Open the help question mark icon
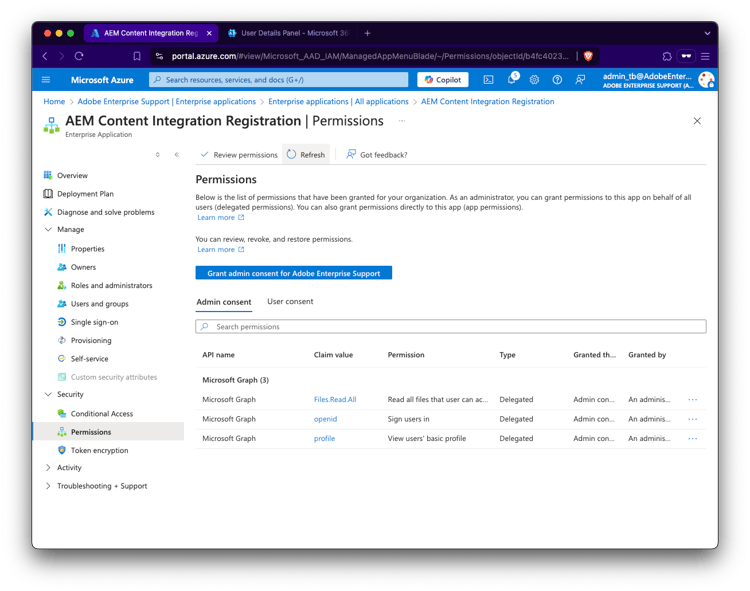Viewport: 750px width, 591px height. point(557,80)
